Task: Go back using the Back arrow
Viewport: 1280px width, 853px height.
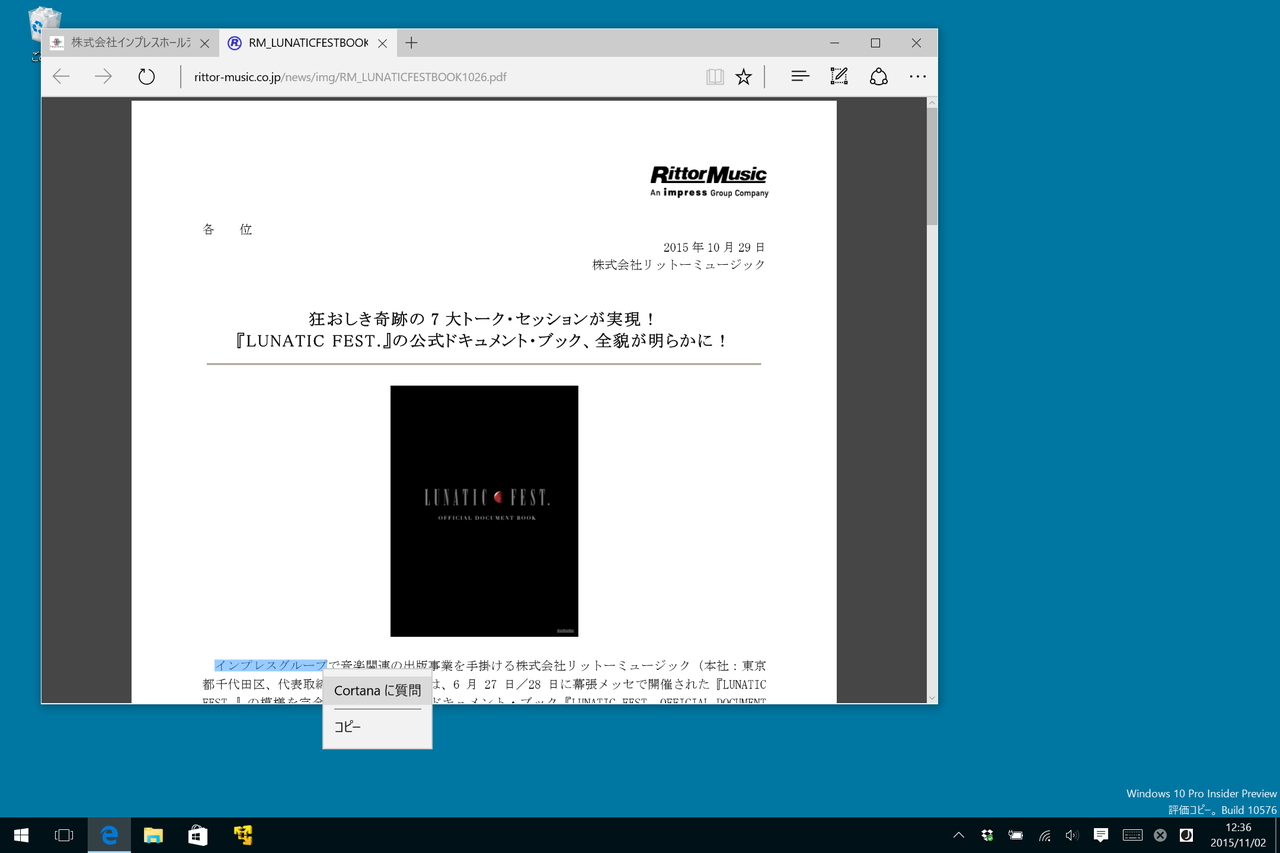Action: point(60,76)
